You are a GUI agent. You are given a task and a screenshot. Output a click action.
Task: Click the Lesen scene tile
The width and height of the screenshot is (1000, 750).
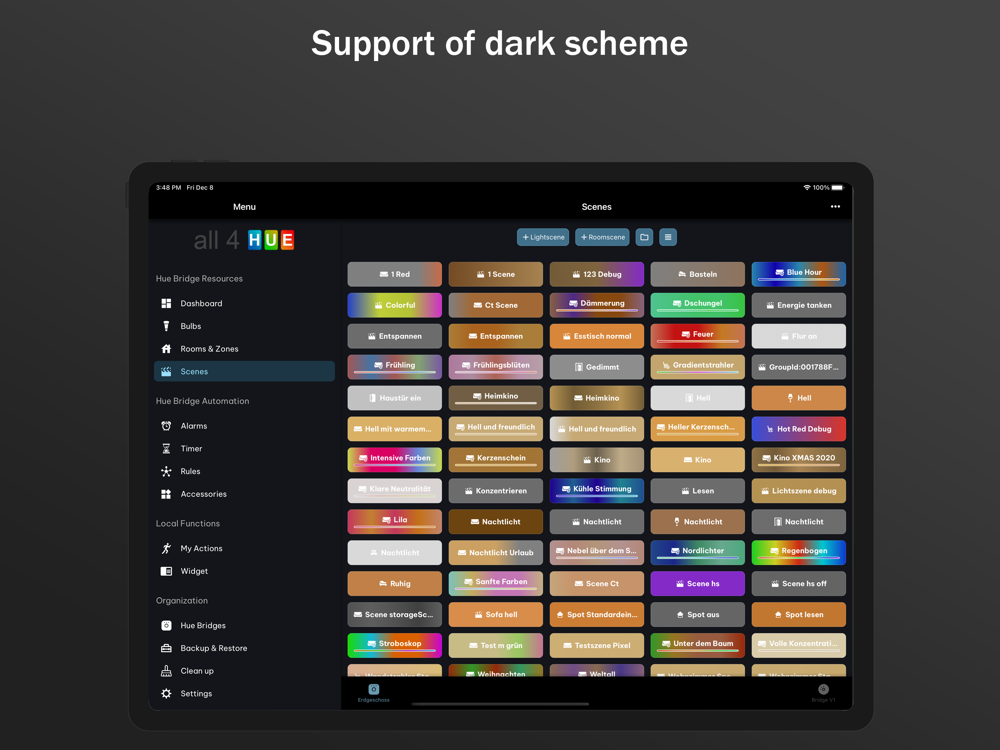(x=698, y=491)
